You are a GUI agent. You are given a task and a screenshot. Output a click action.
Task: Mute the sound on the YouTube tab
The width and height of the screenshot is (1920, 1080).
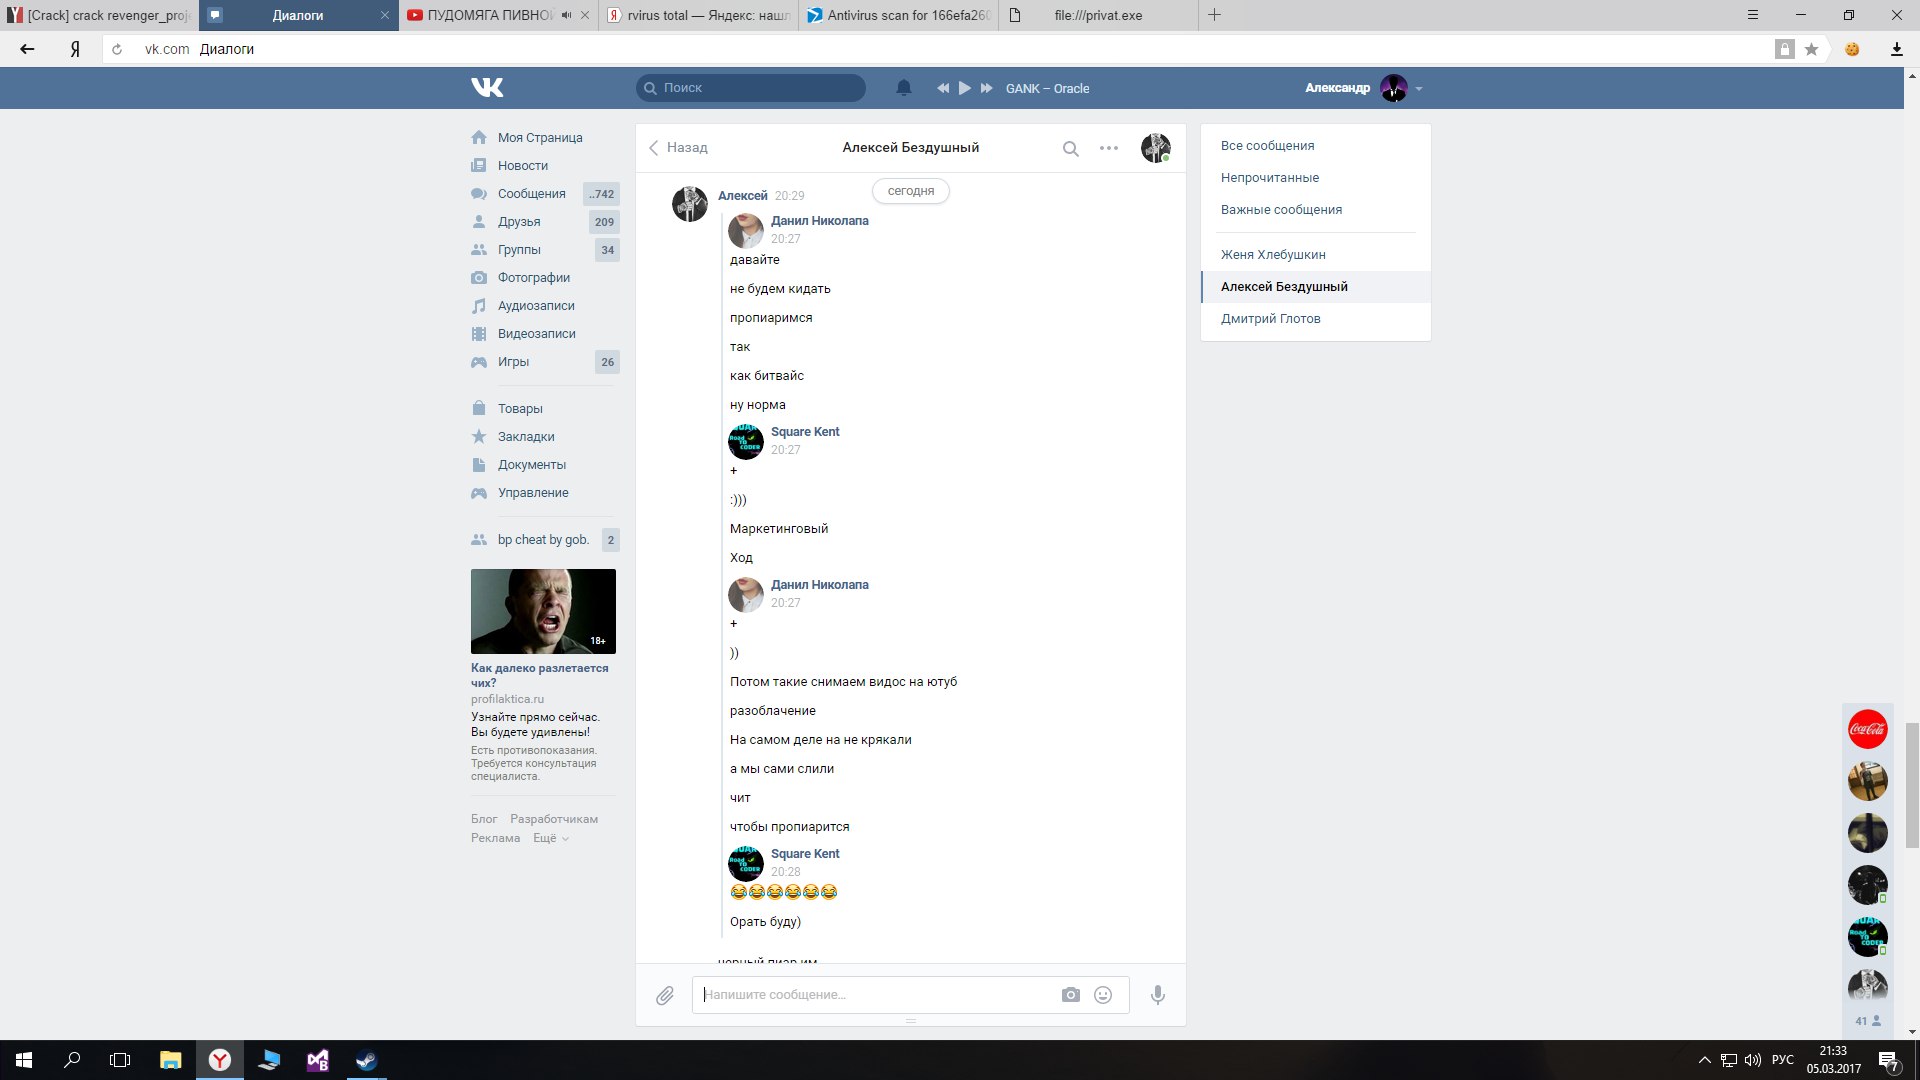[x=567, y=15]
